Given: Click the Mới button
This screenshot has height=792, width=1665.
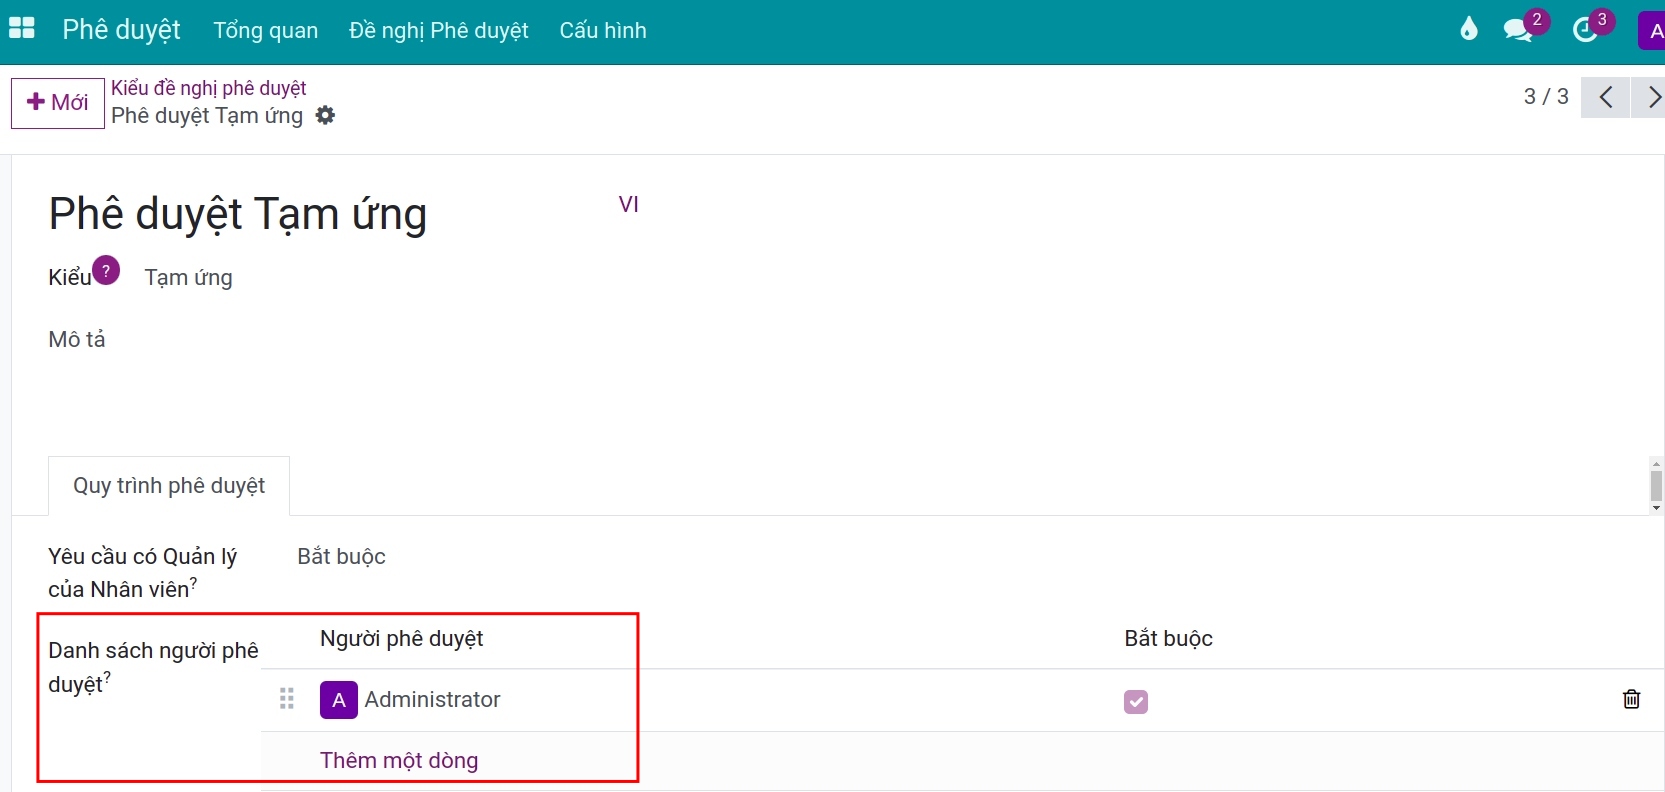Looking at the screenshot, I should click(58, 103).
